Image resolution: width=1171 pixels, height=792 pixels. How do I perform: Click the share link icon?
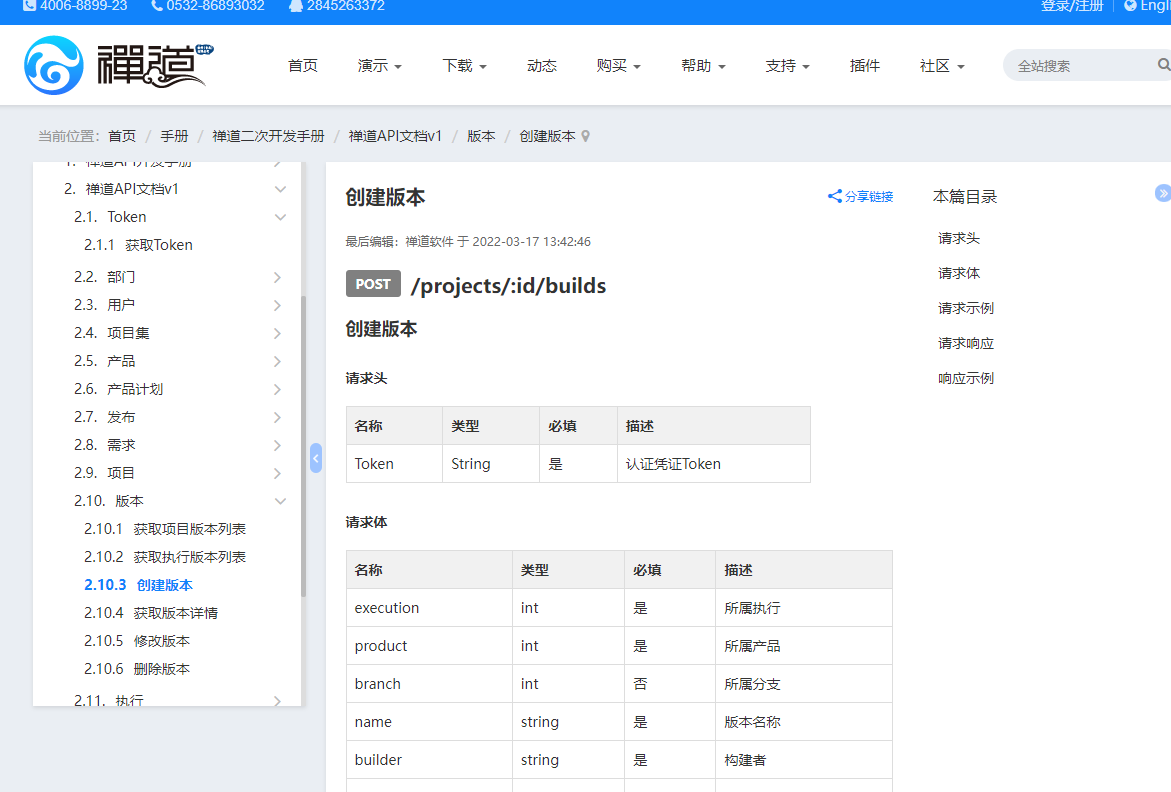point(835,197)
